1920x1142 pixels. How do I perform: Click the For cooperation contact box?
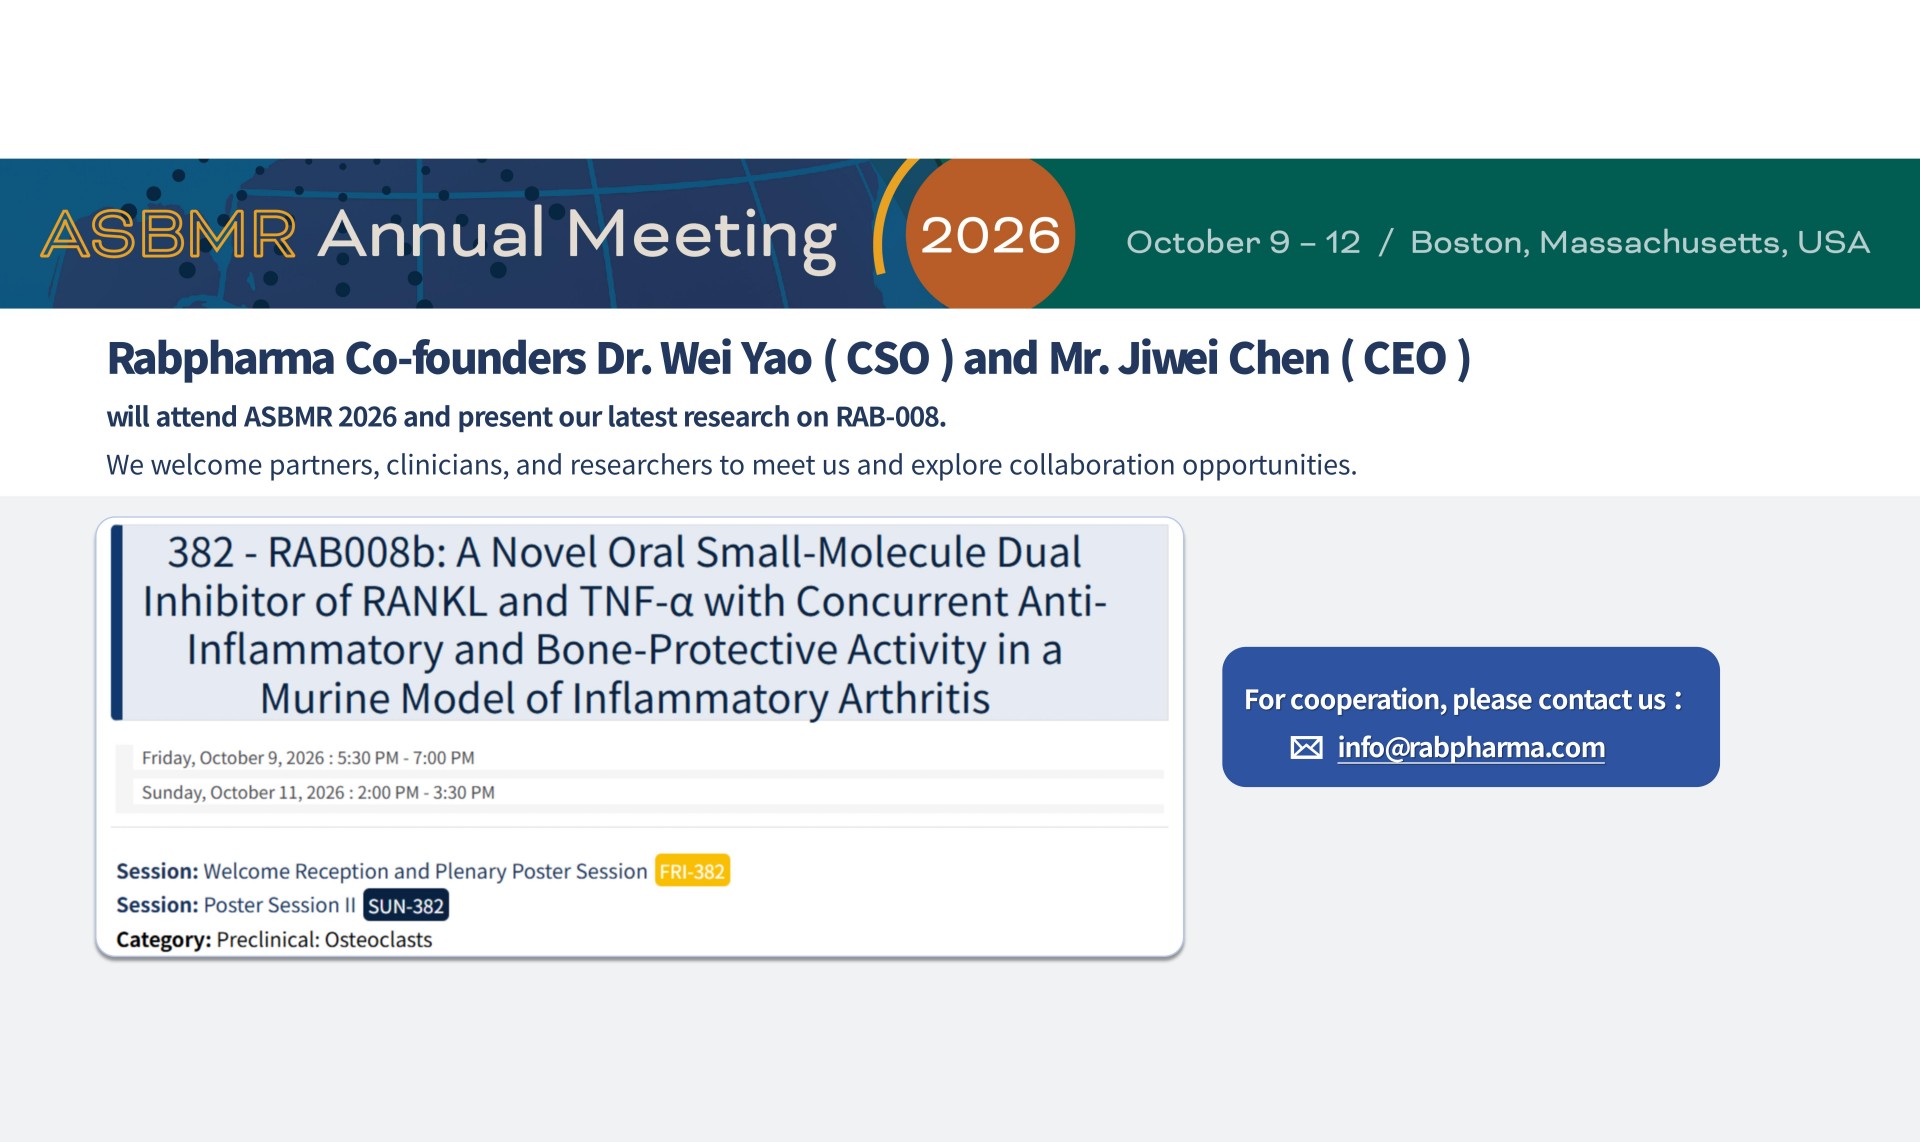coord(1471,717)
